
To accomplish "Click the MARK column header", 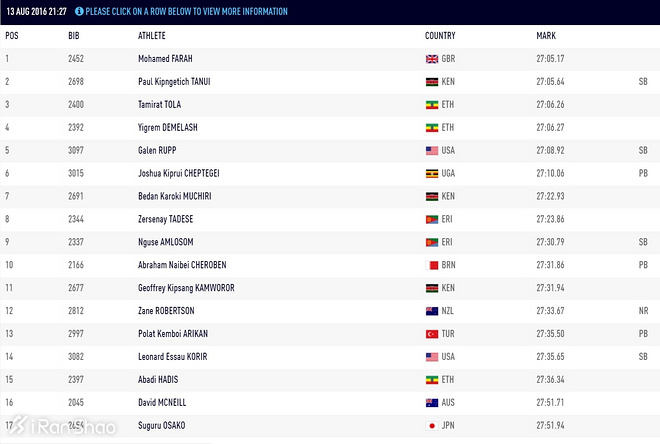I will click(x=546, y=36).
